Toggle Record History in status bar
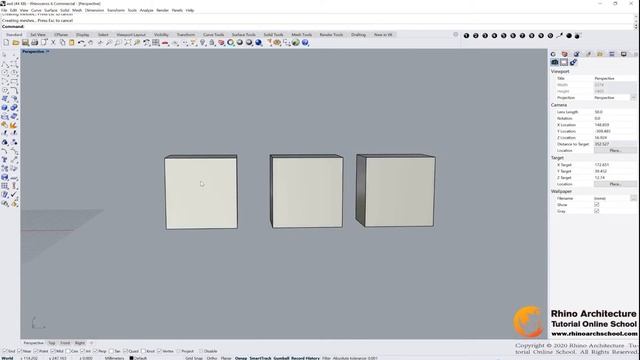Image resolution: width=640 pixels, height=360 pixels. 305,358
